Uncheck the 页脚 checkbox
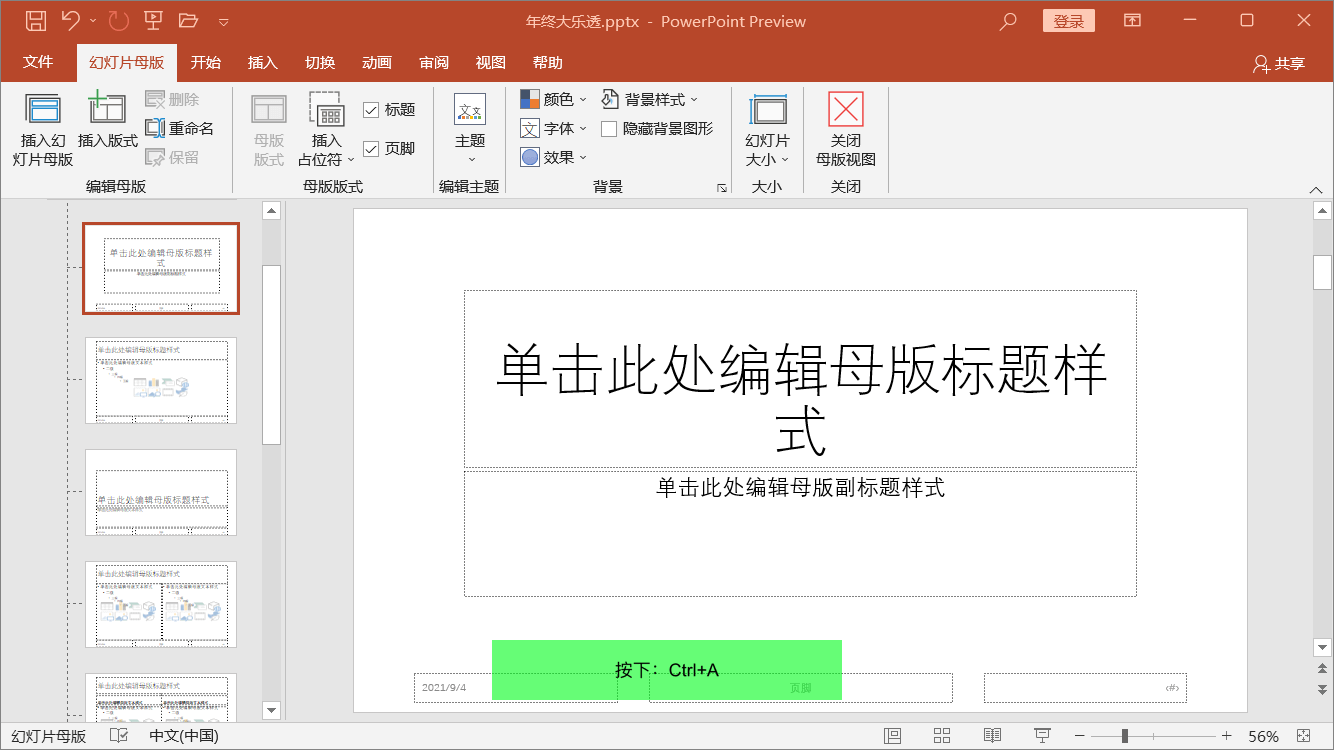Screen dimensions: 1334x750 371,149
